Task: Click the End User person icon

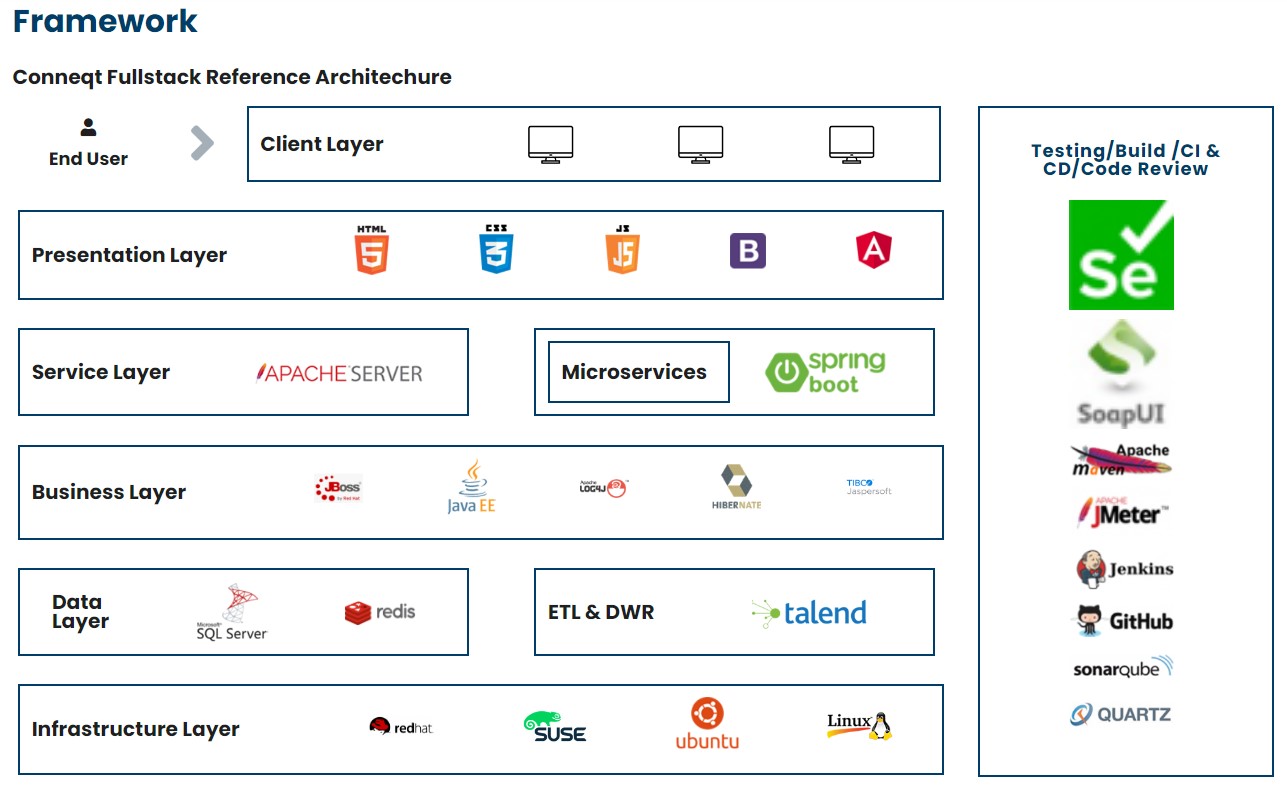Action: [89, 127]
